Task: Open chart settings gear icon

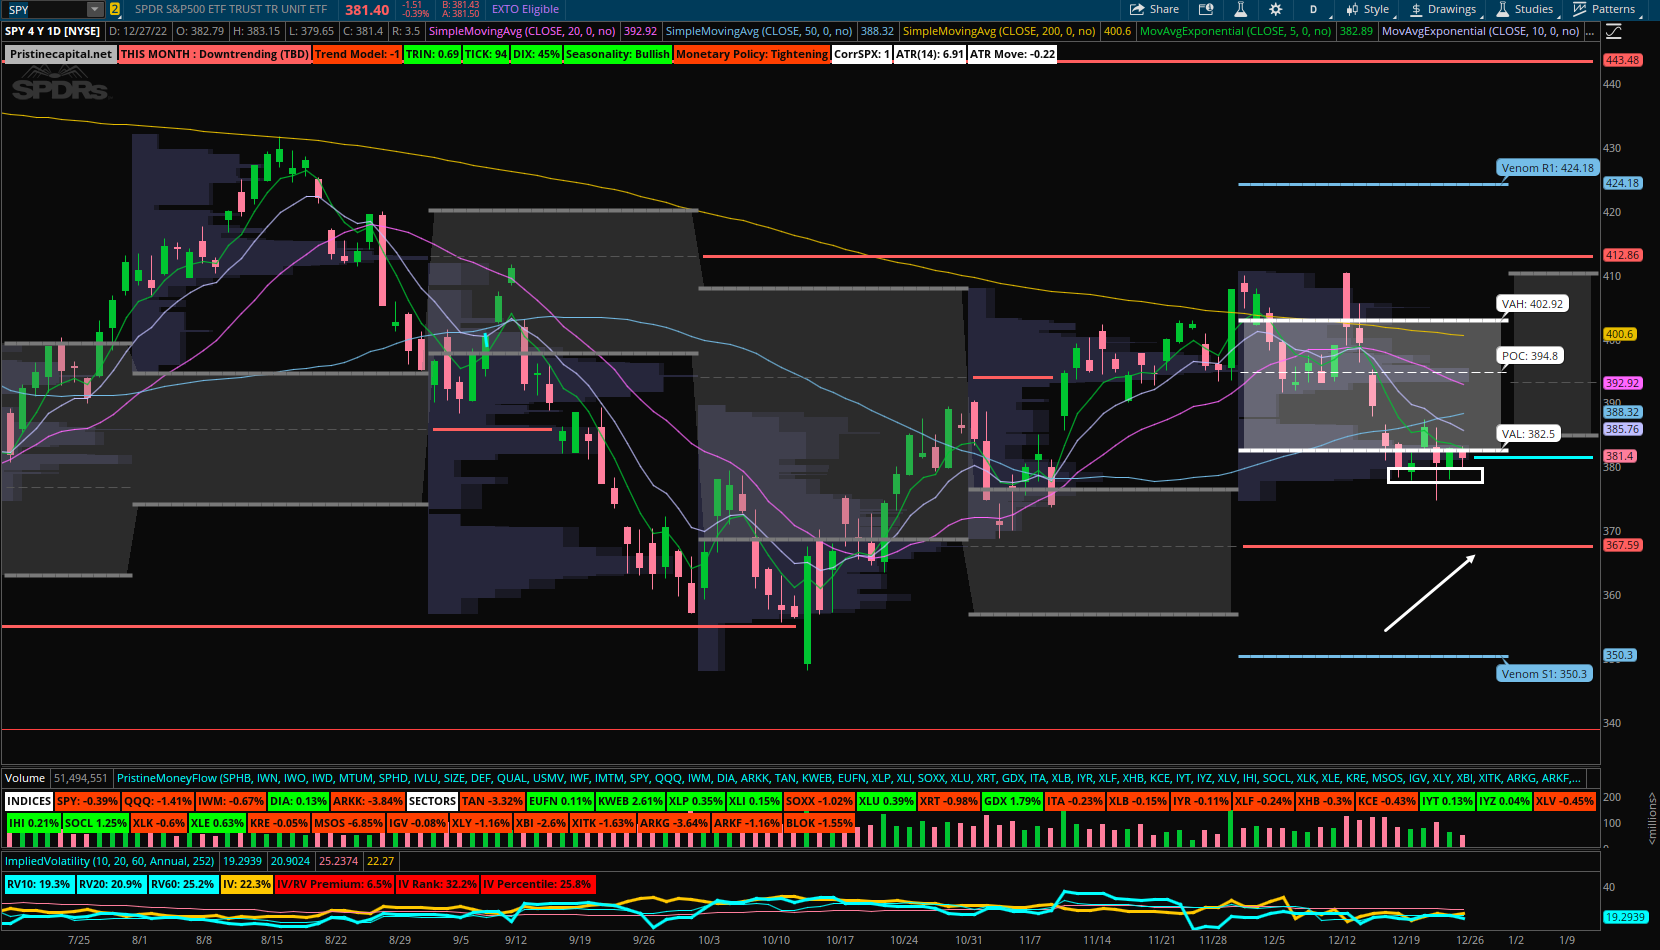Action: pyautogui.click(x=1275, y=9)
